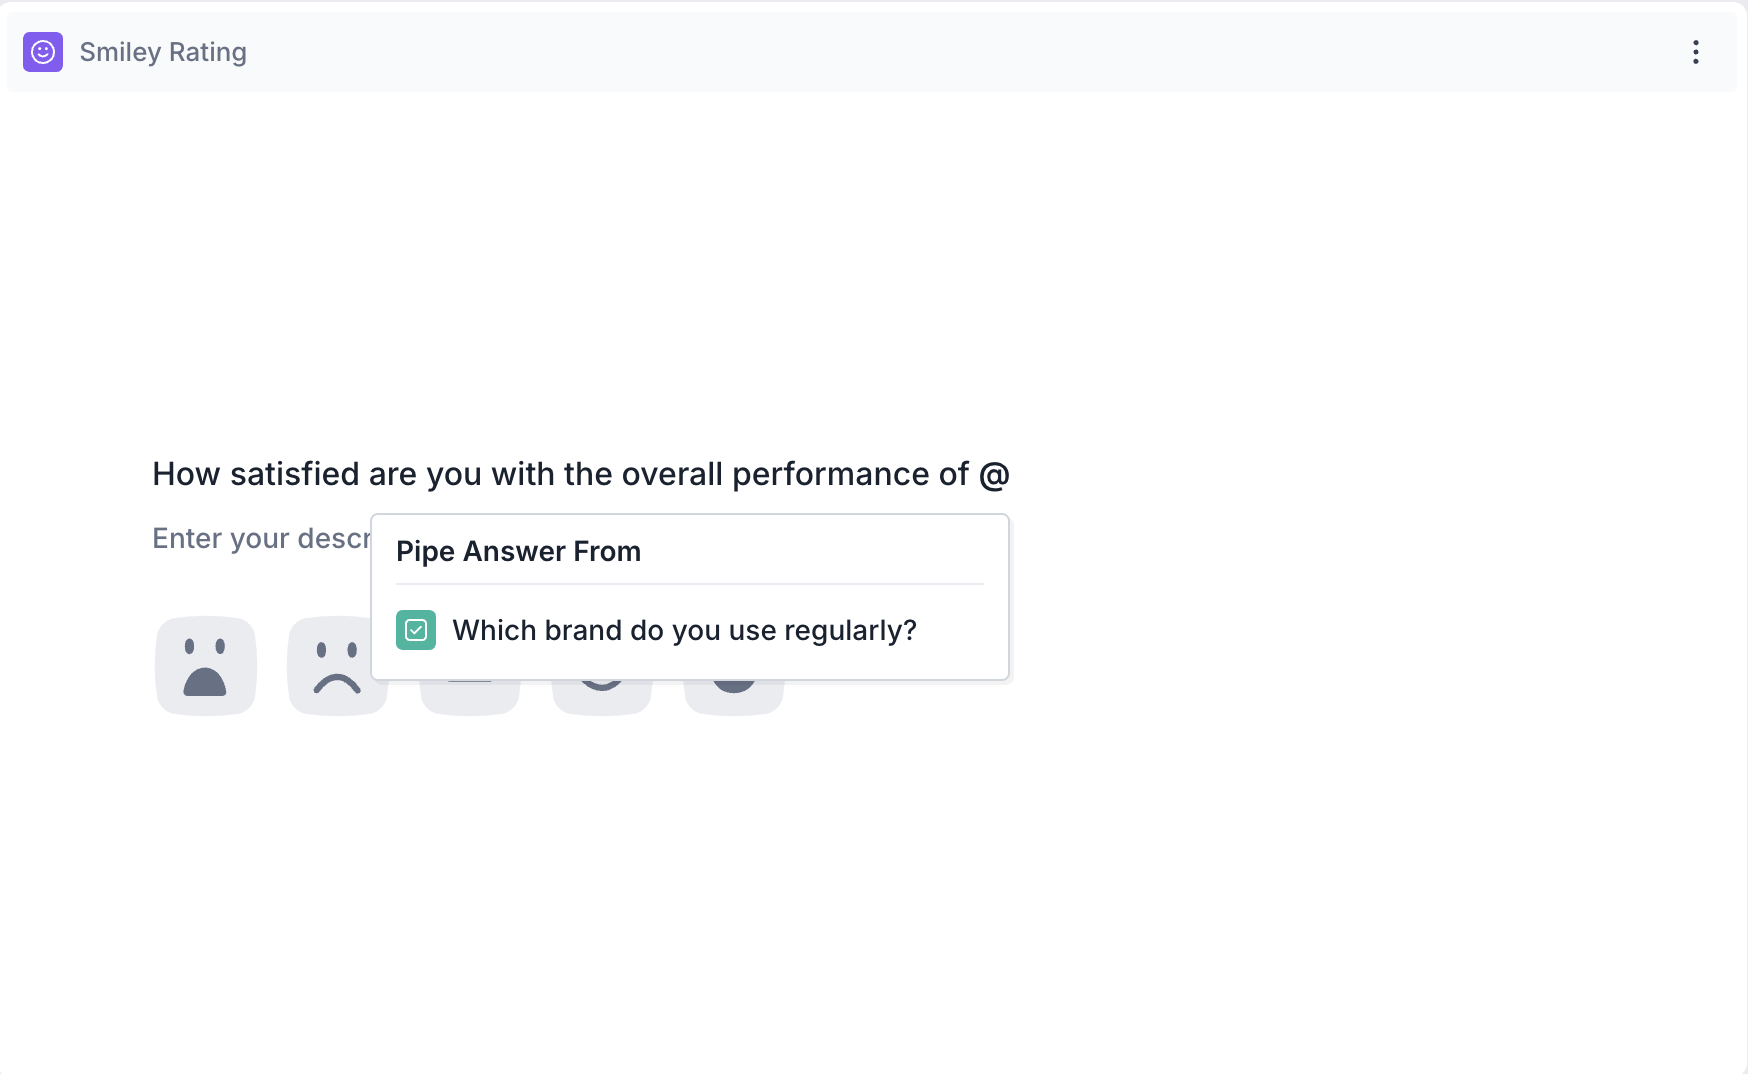Click the word "Rating" in the card header

pos(207,52)
